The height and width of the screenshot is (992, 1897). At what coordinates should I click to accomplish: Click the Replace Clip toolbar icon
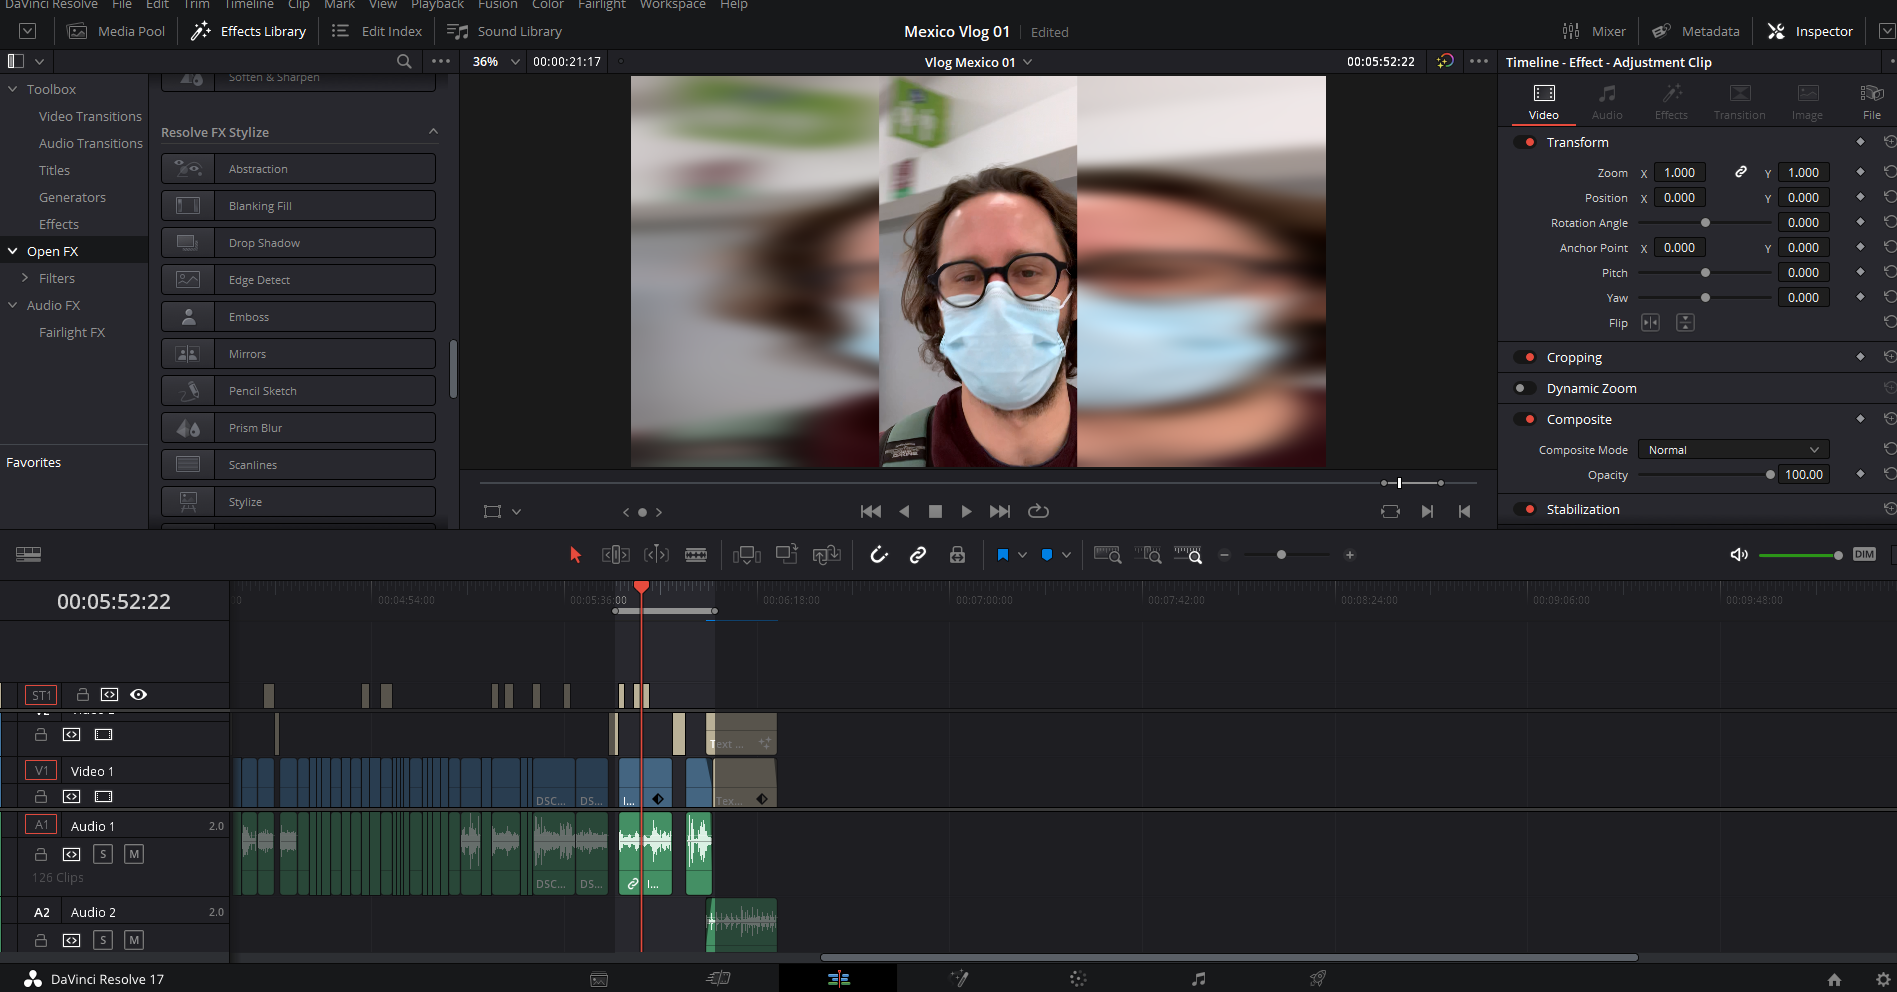coord(826,555)
